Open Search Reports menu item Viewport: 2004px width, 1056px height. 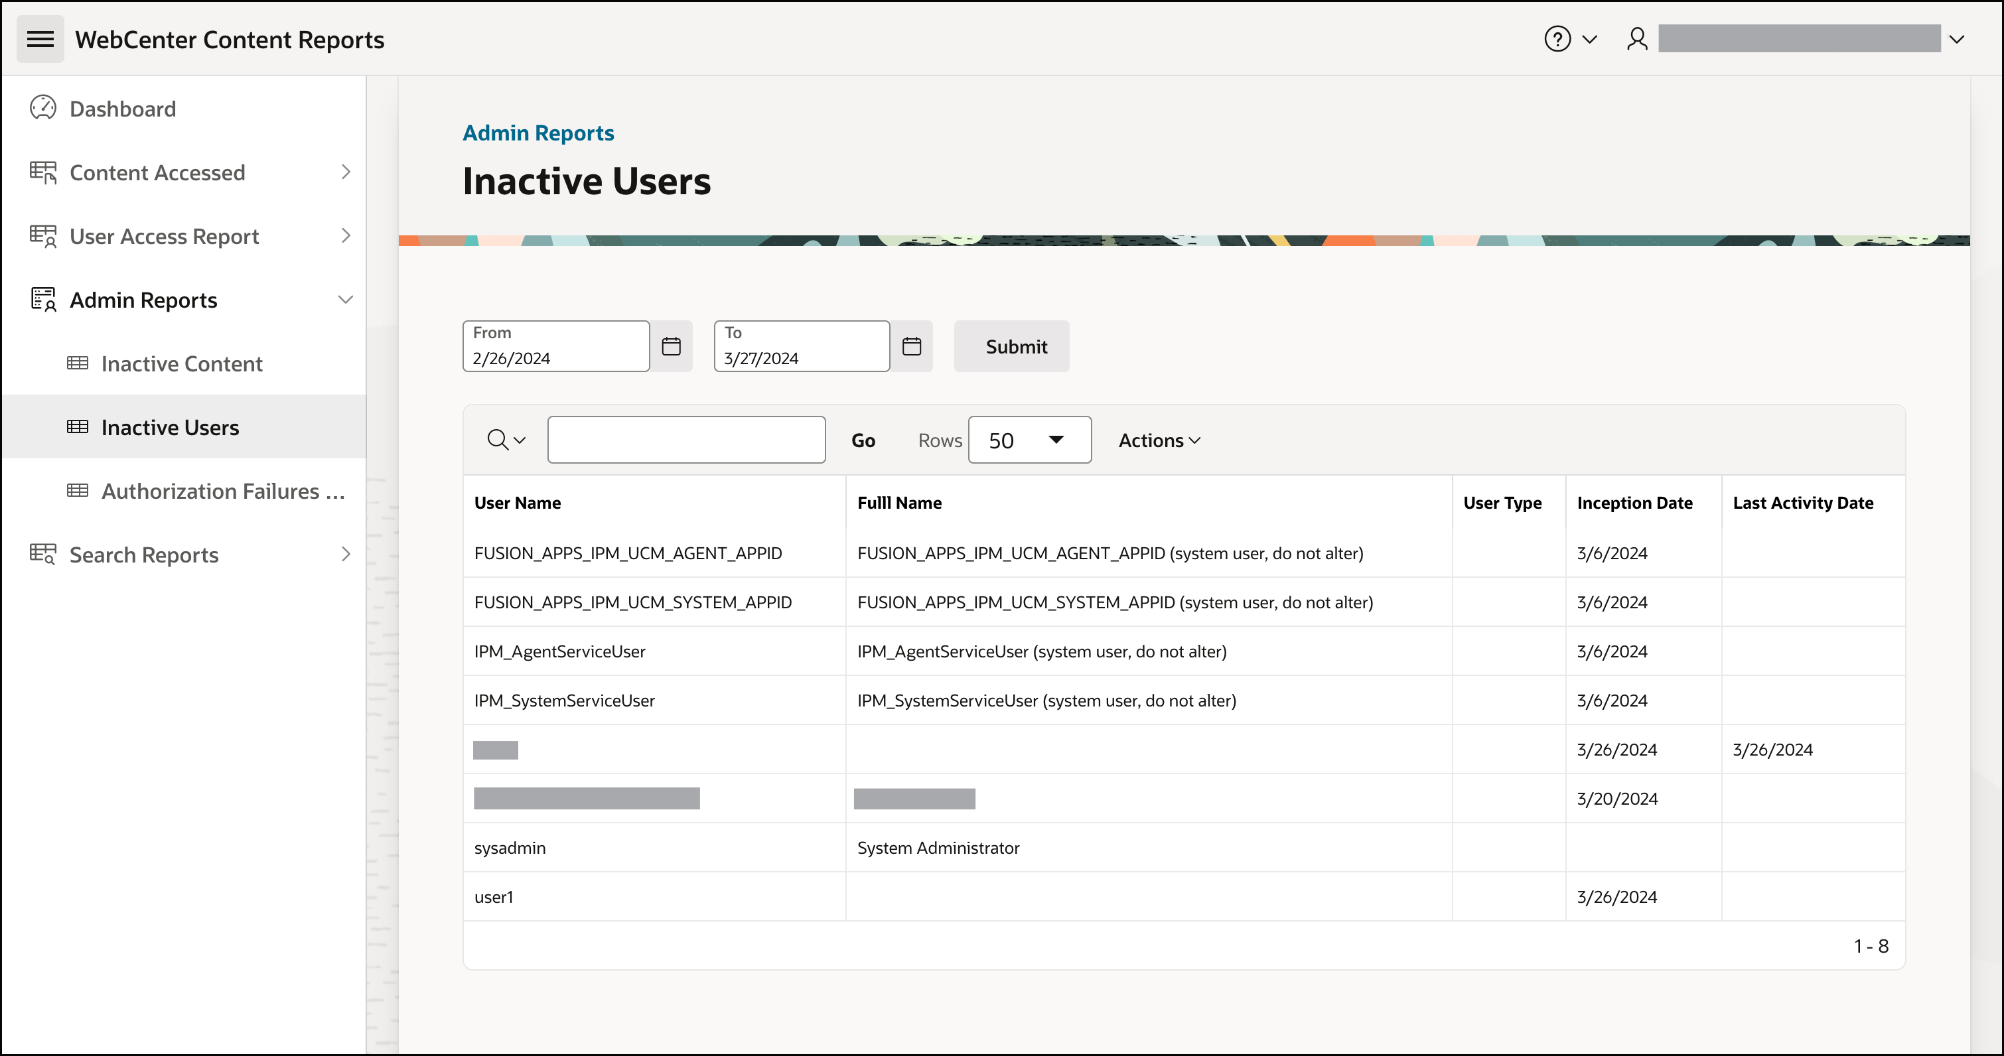(144, 555)
